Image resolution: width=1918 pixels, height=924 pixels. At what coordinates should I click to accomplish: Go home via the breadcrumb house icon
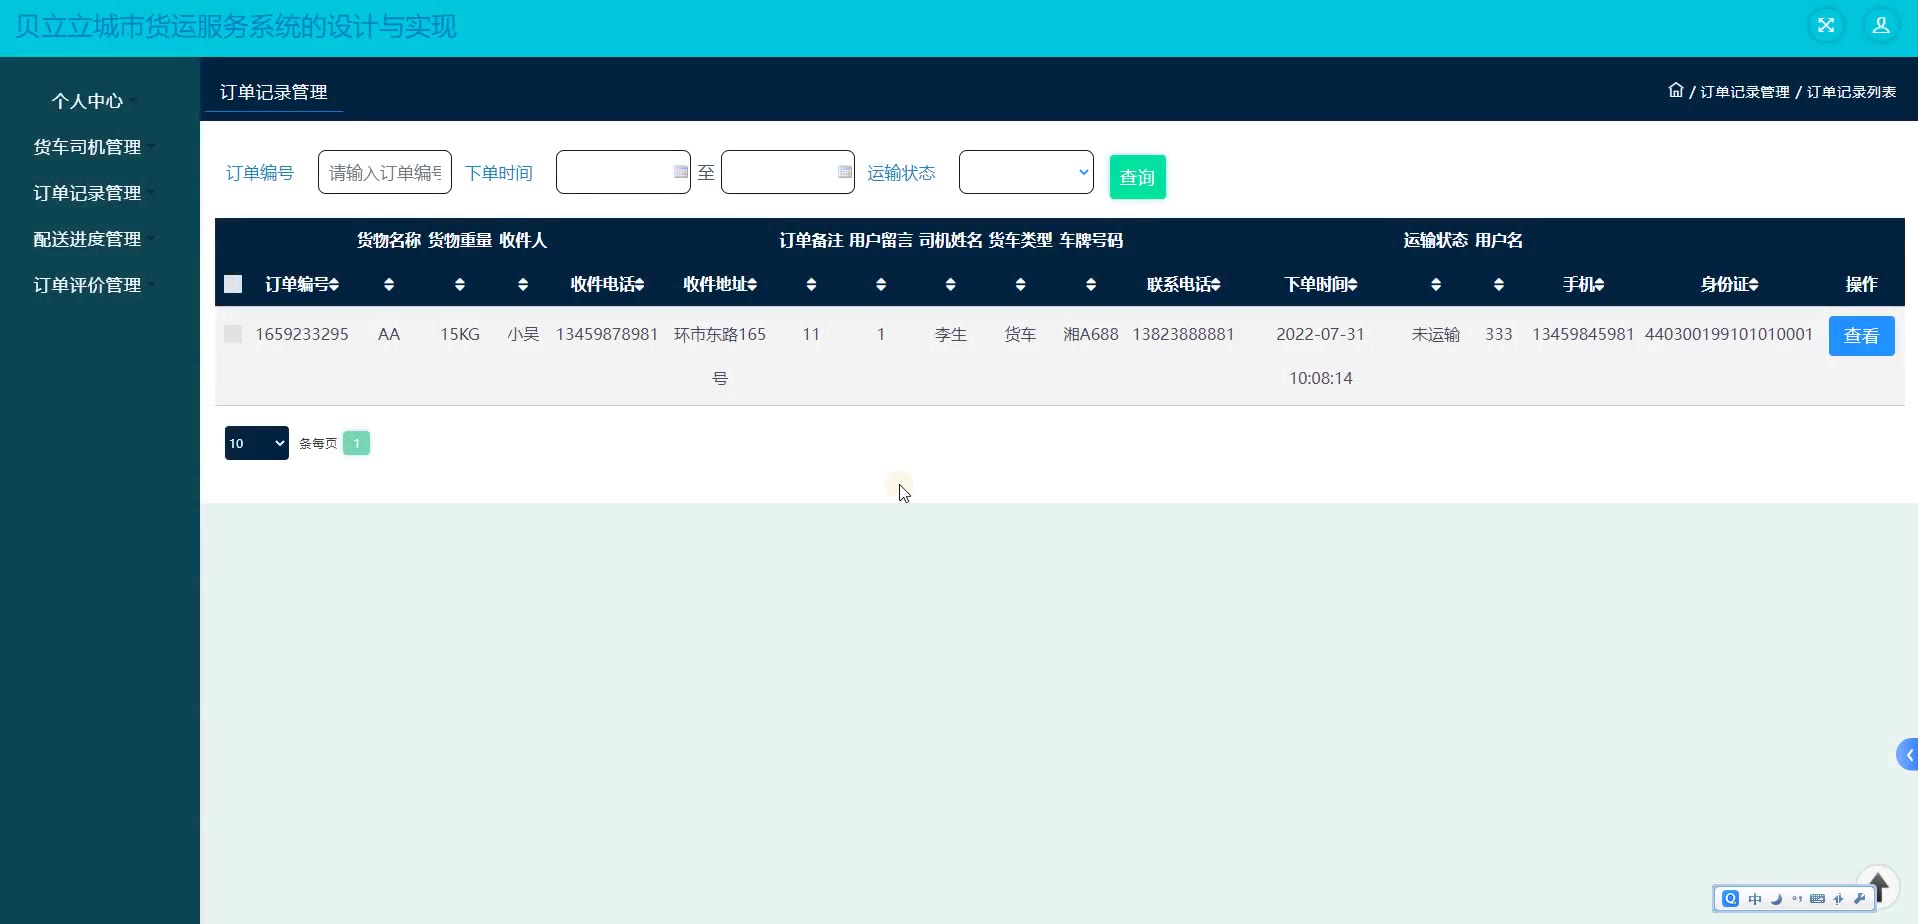pos(1676,91)
